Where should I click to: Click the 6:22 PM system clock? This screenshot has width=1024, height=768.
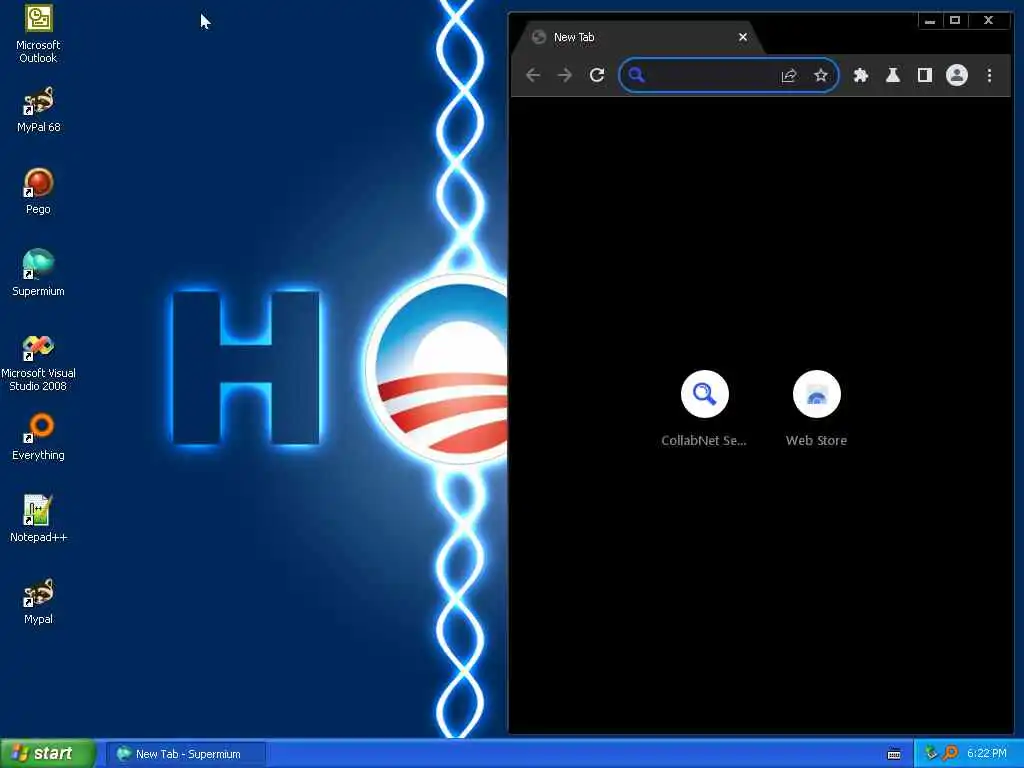coord(987,754)
